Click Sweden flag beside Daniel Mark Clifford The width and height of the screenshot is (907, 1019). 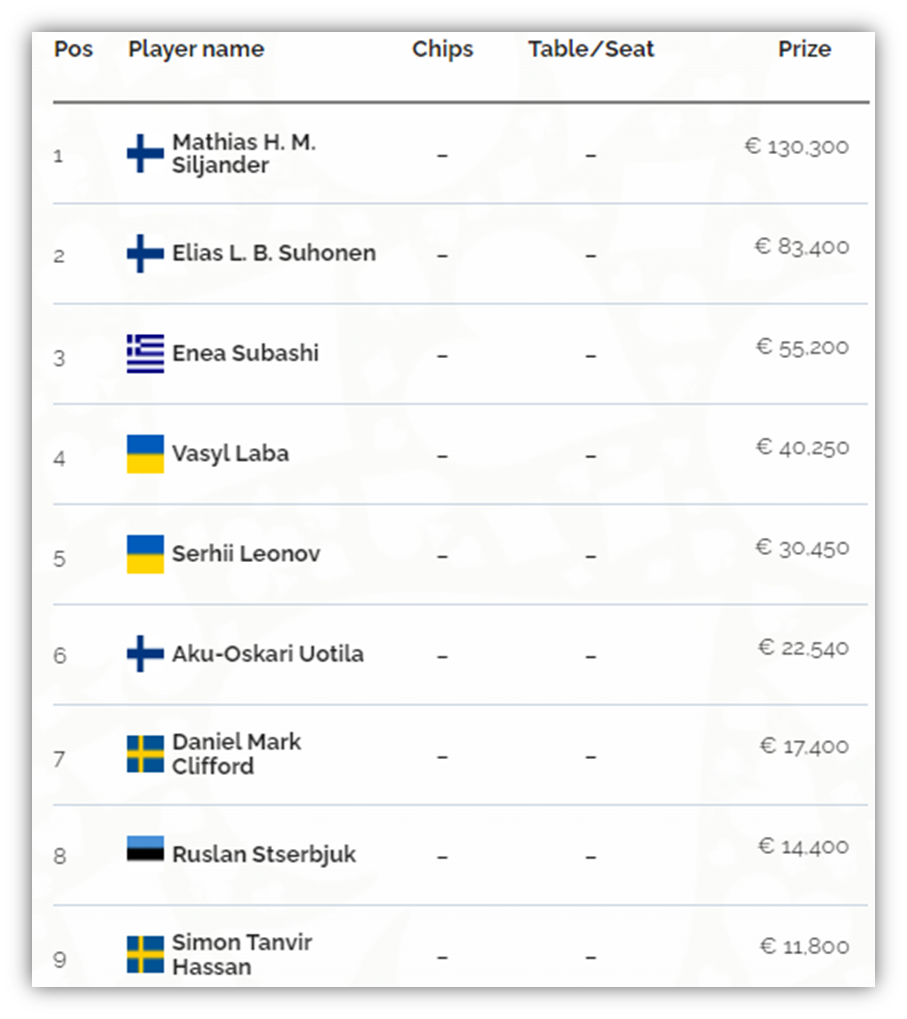[146, 754]
